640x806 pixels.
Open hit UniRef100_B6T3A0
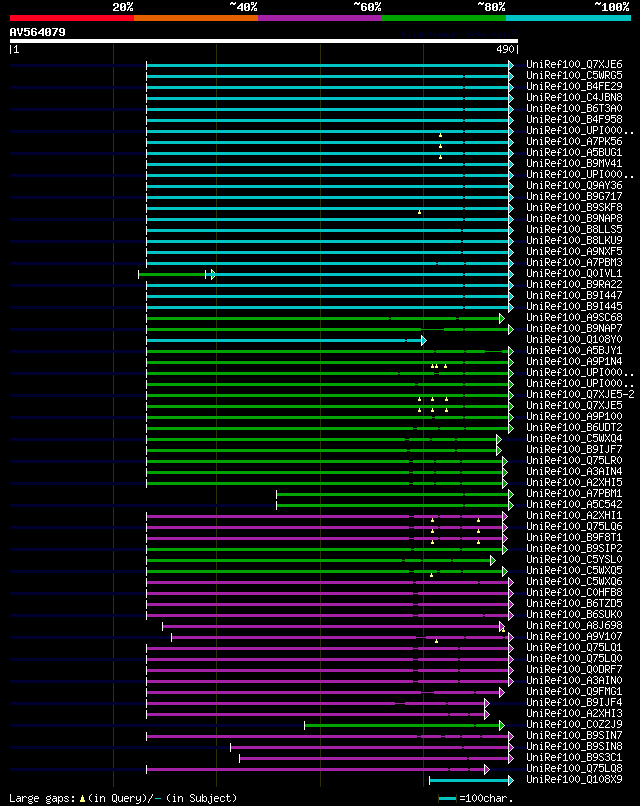click(x=574, y=108)
